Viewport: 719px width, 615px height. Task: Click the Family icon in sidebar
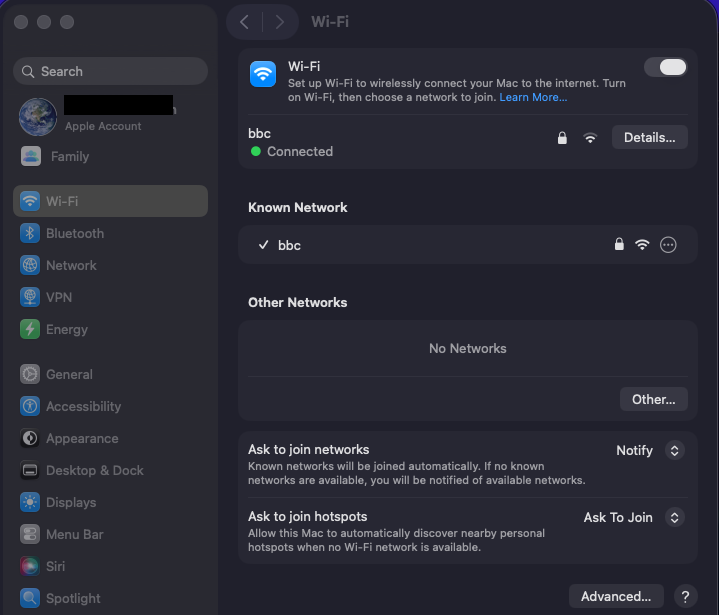pos(31,156)
